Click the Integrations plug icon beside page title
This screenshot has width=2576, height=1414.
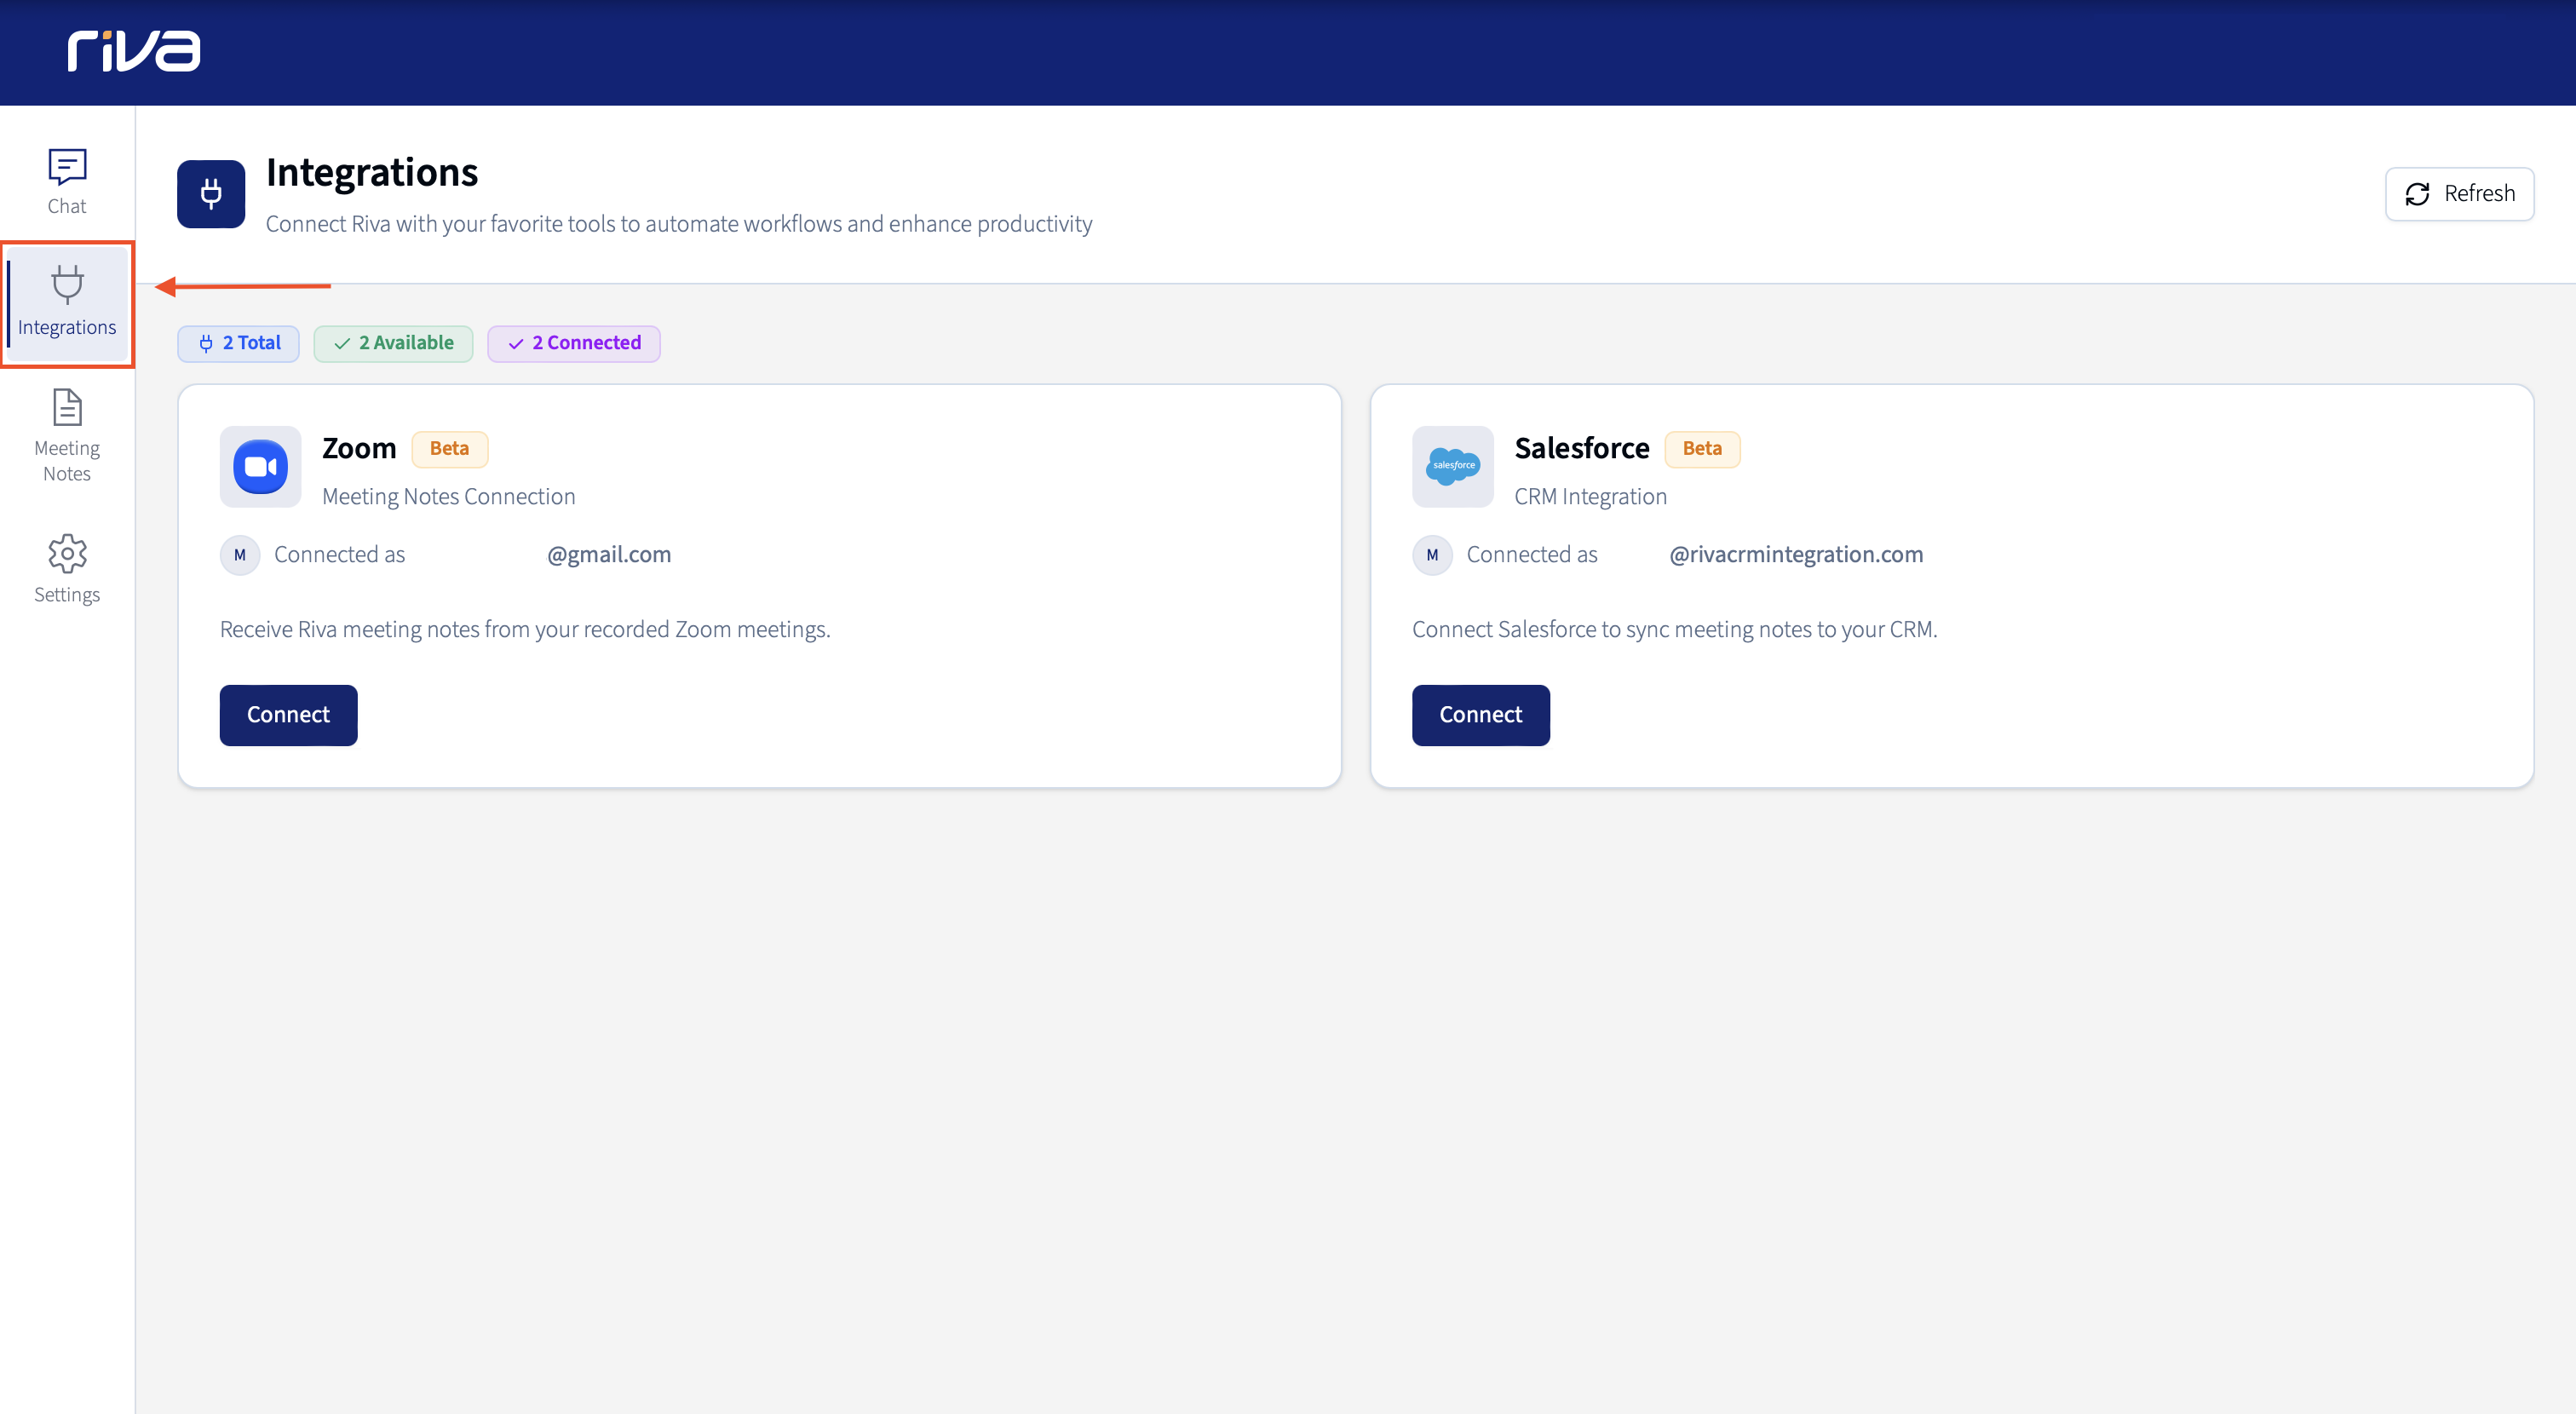click(x=211, y=194)
